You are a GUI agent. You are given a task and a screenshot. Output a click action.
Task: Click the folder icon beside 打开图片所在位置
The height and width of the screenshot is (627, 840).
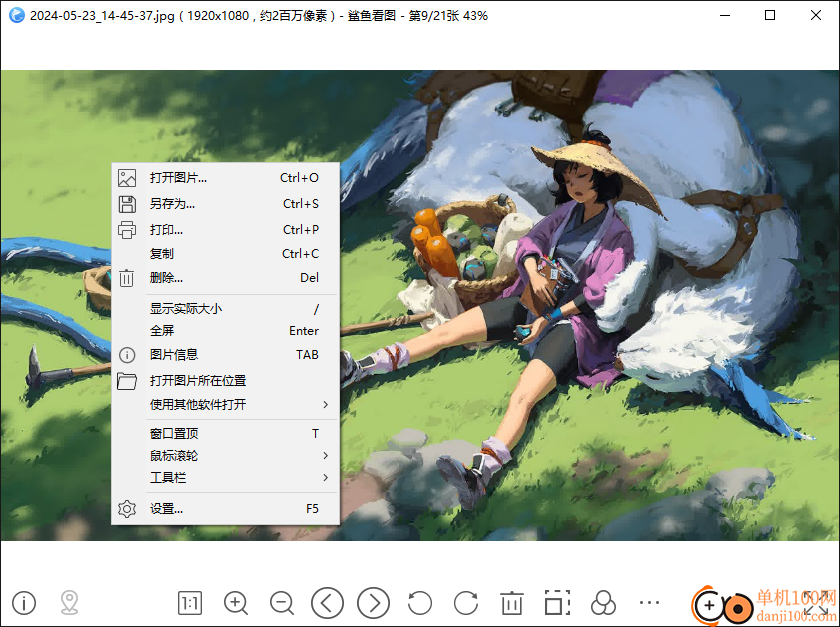point(127,380)
